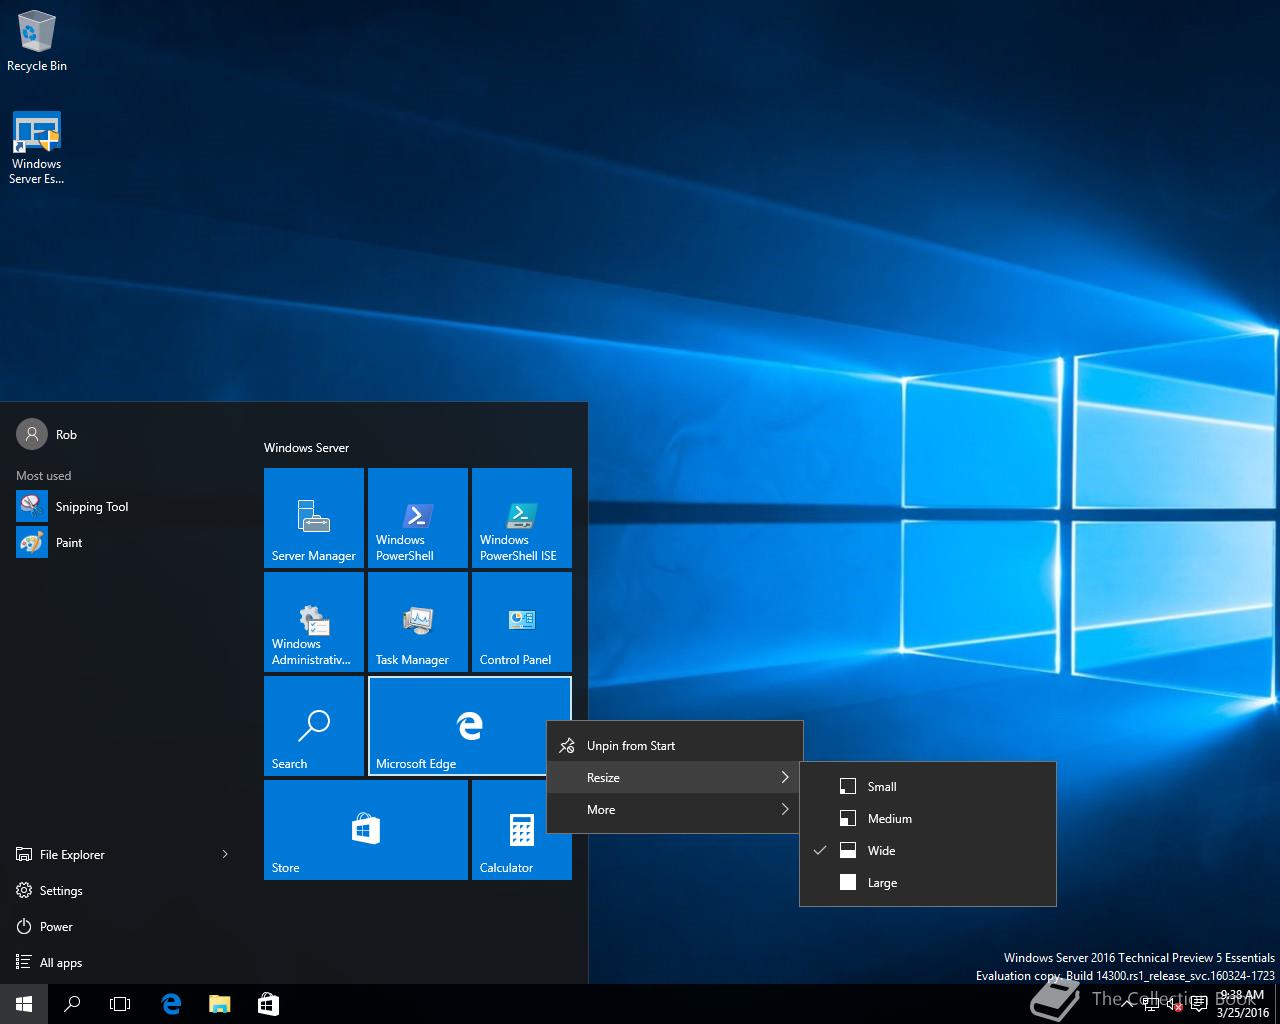The height and width of the screenshot is (1024, 1280).
Task: Click the Rob user account icon
Action: [x=32, y=434]
